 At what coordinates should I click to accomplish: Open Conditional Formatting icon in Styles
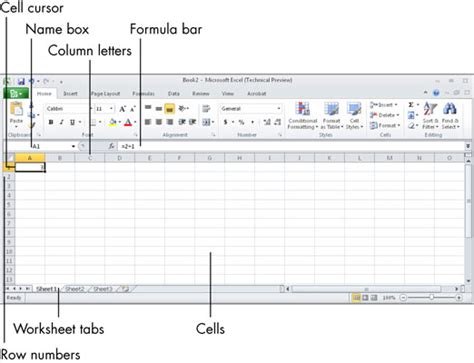point(303,110)
